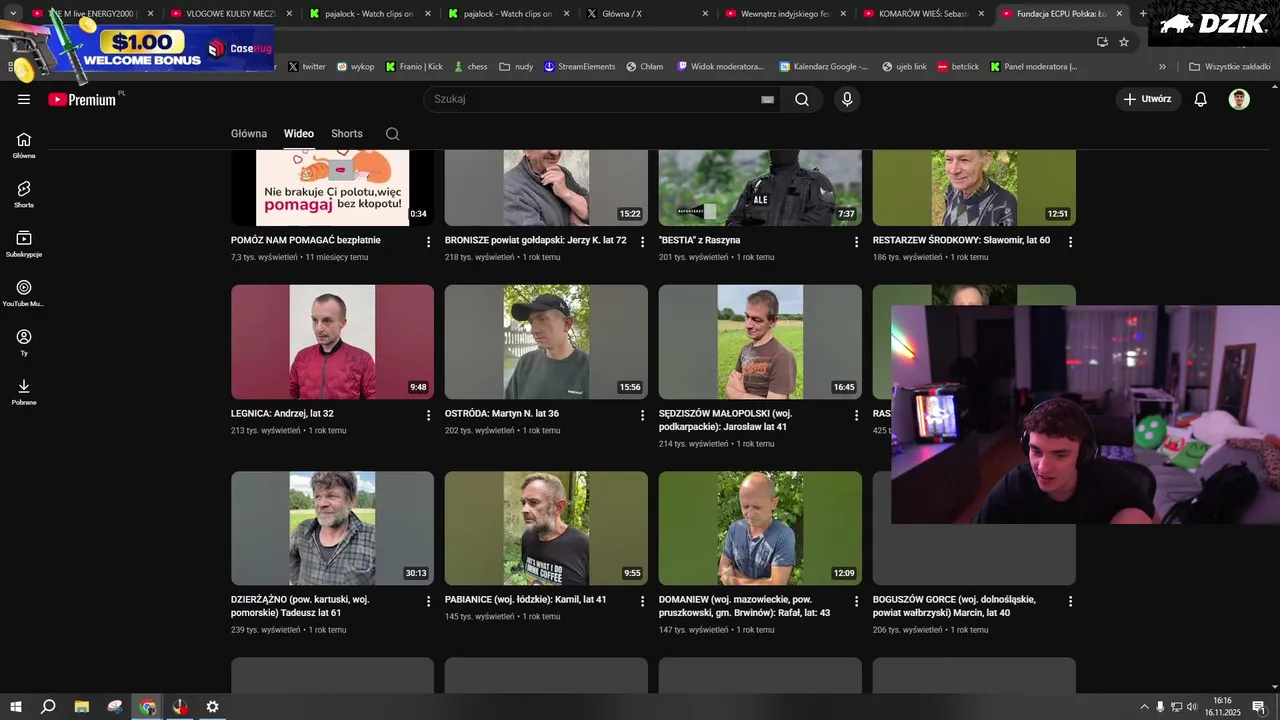
Task: Open the betclick bookmark
Action: click(x=959, y=67)
